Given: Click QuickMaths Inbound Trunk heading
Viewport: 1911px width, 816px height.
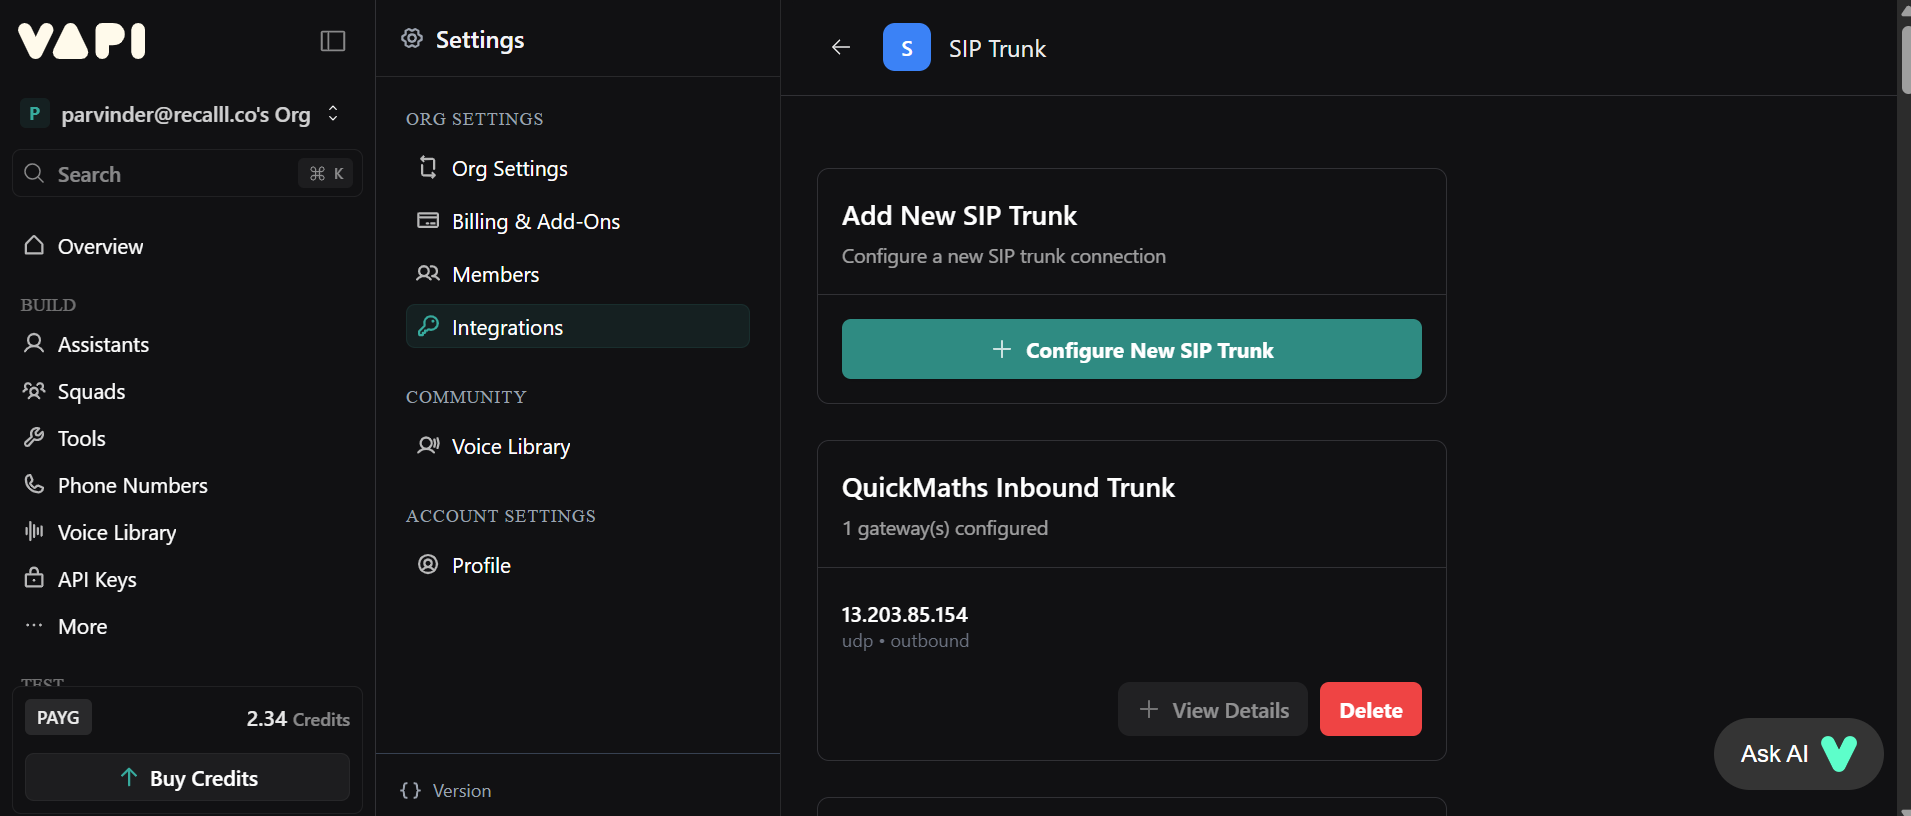Looking at the screenshot, I should (x=1008, y=487).
